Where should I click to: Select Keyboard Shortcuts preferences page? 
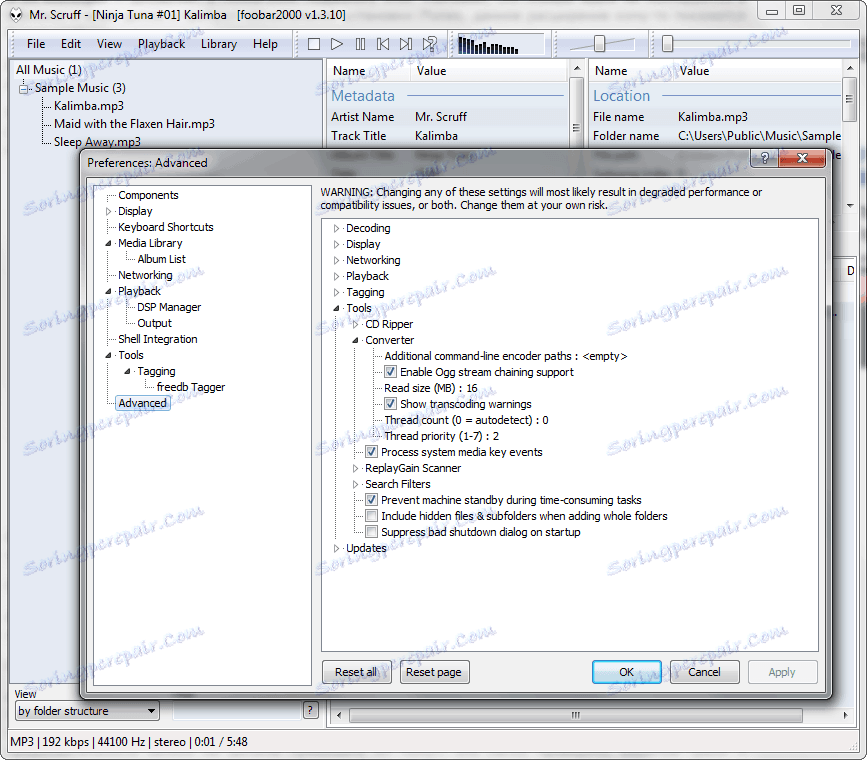click(166, 227)
